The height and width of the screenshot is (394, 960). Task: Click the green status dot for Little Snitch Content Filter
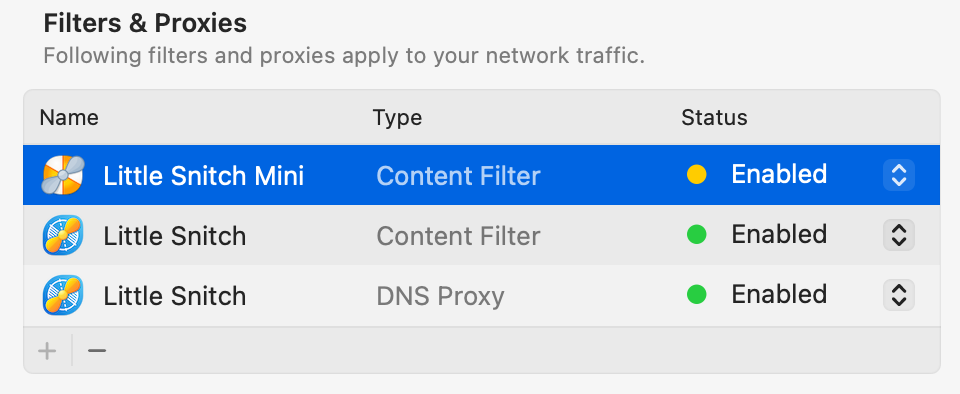pos(696,234)
